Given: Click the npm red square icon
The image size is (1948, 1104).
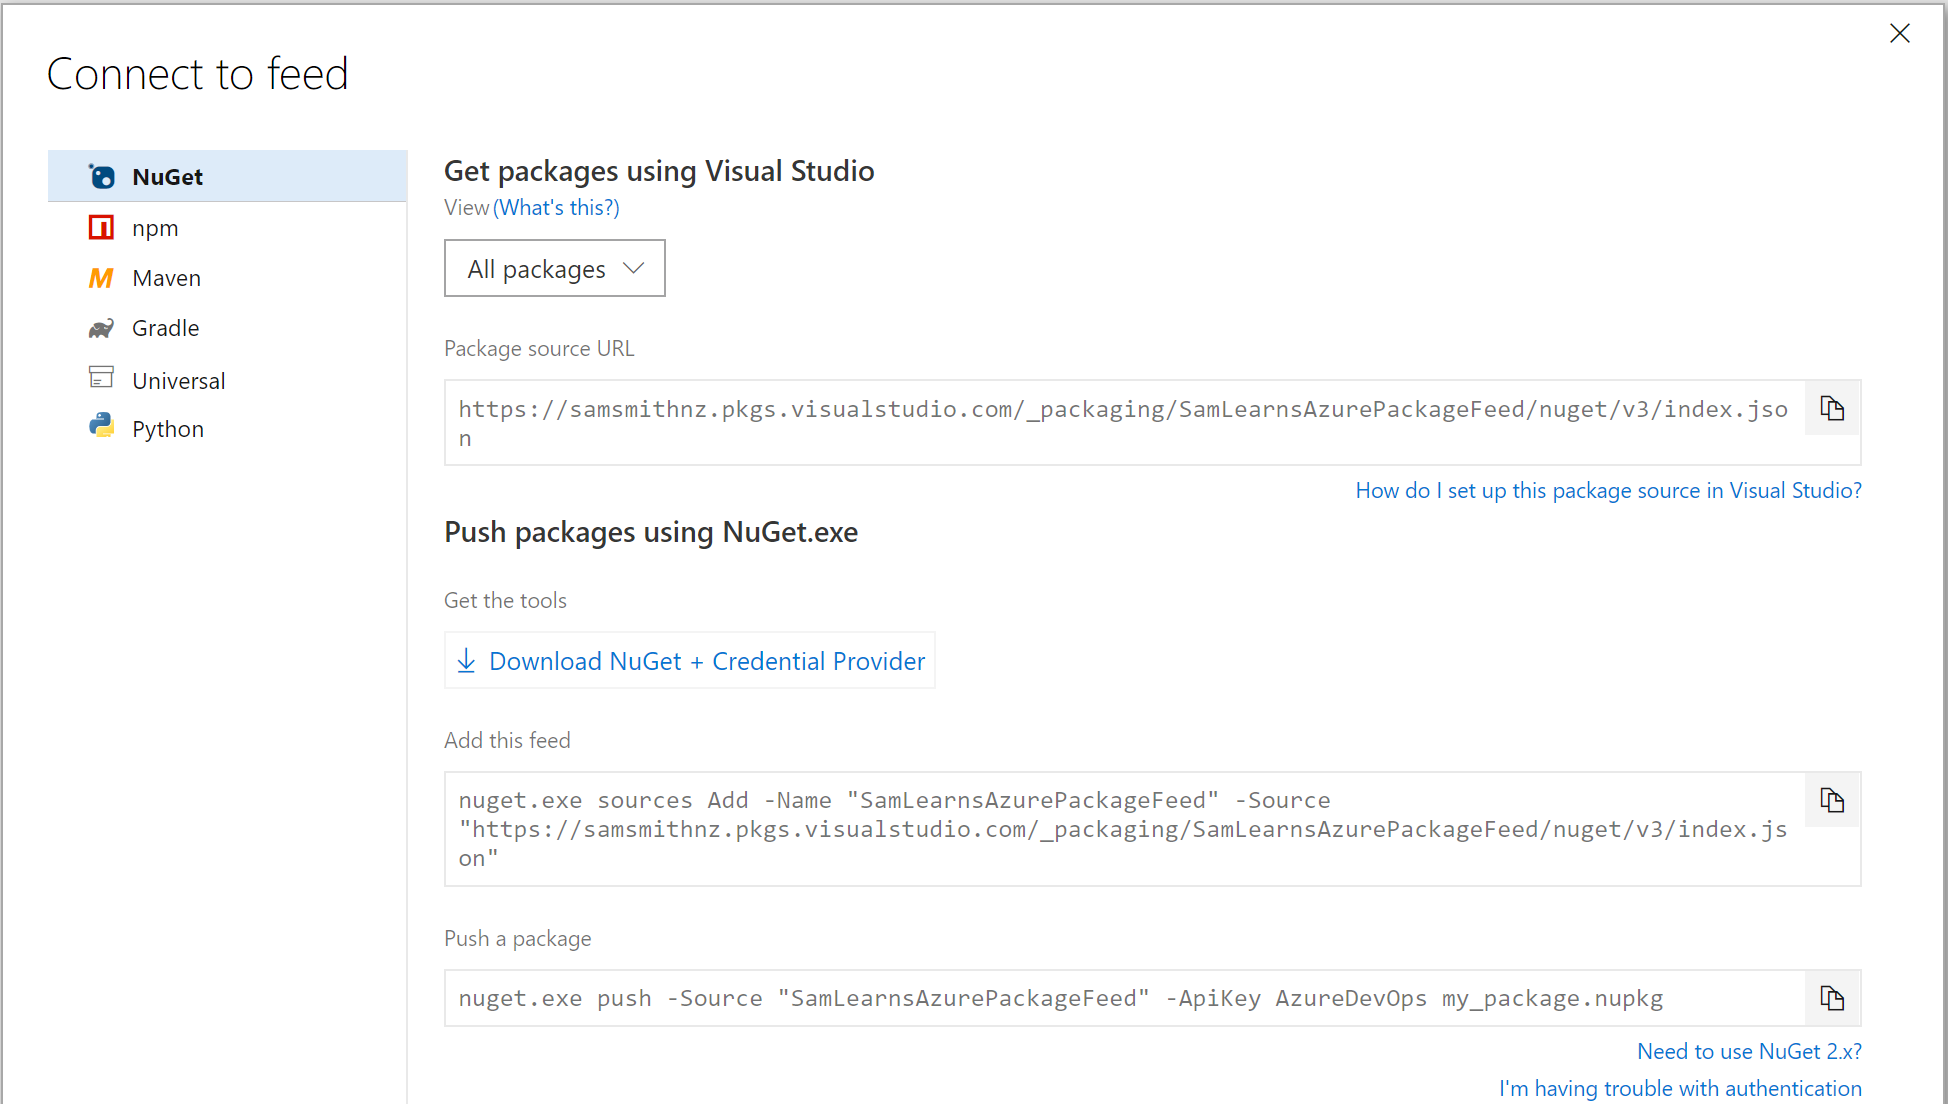Looking at the screenshot, I should pos(101,228).
